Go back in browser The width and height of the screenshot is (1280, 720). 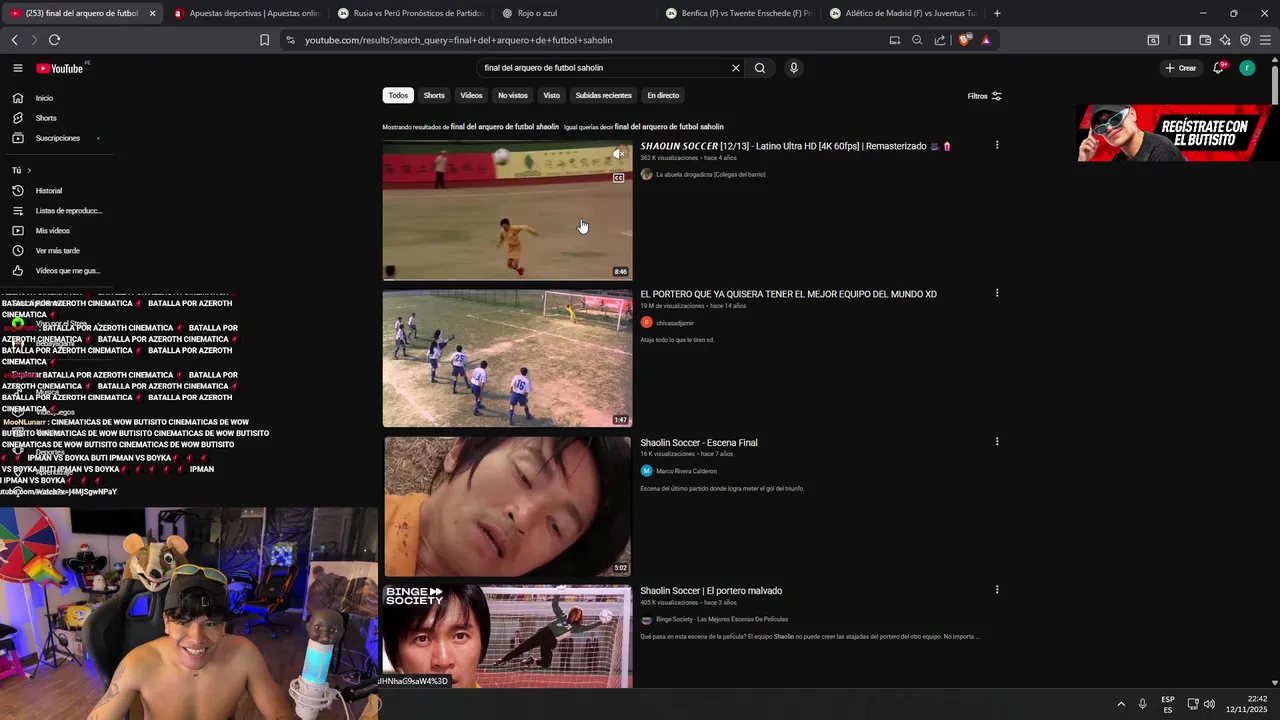(14, 40)
